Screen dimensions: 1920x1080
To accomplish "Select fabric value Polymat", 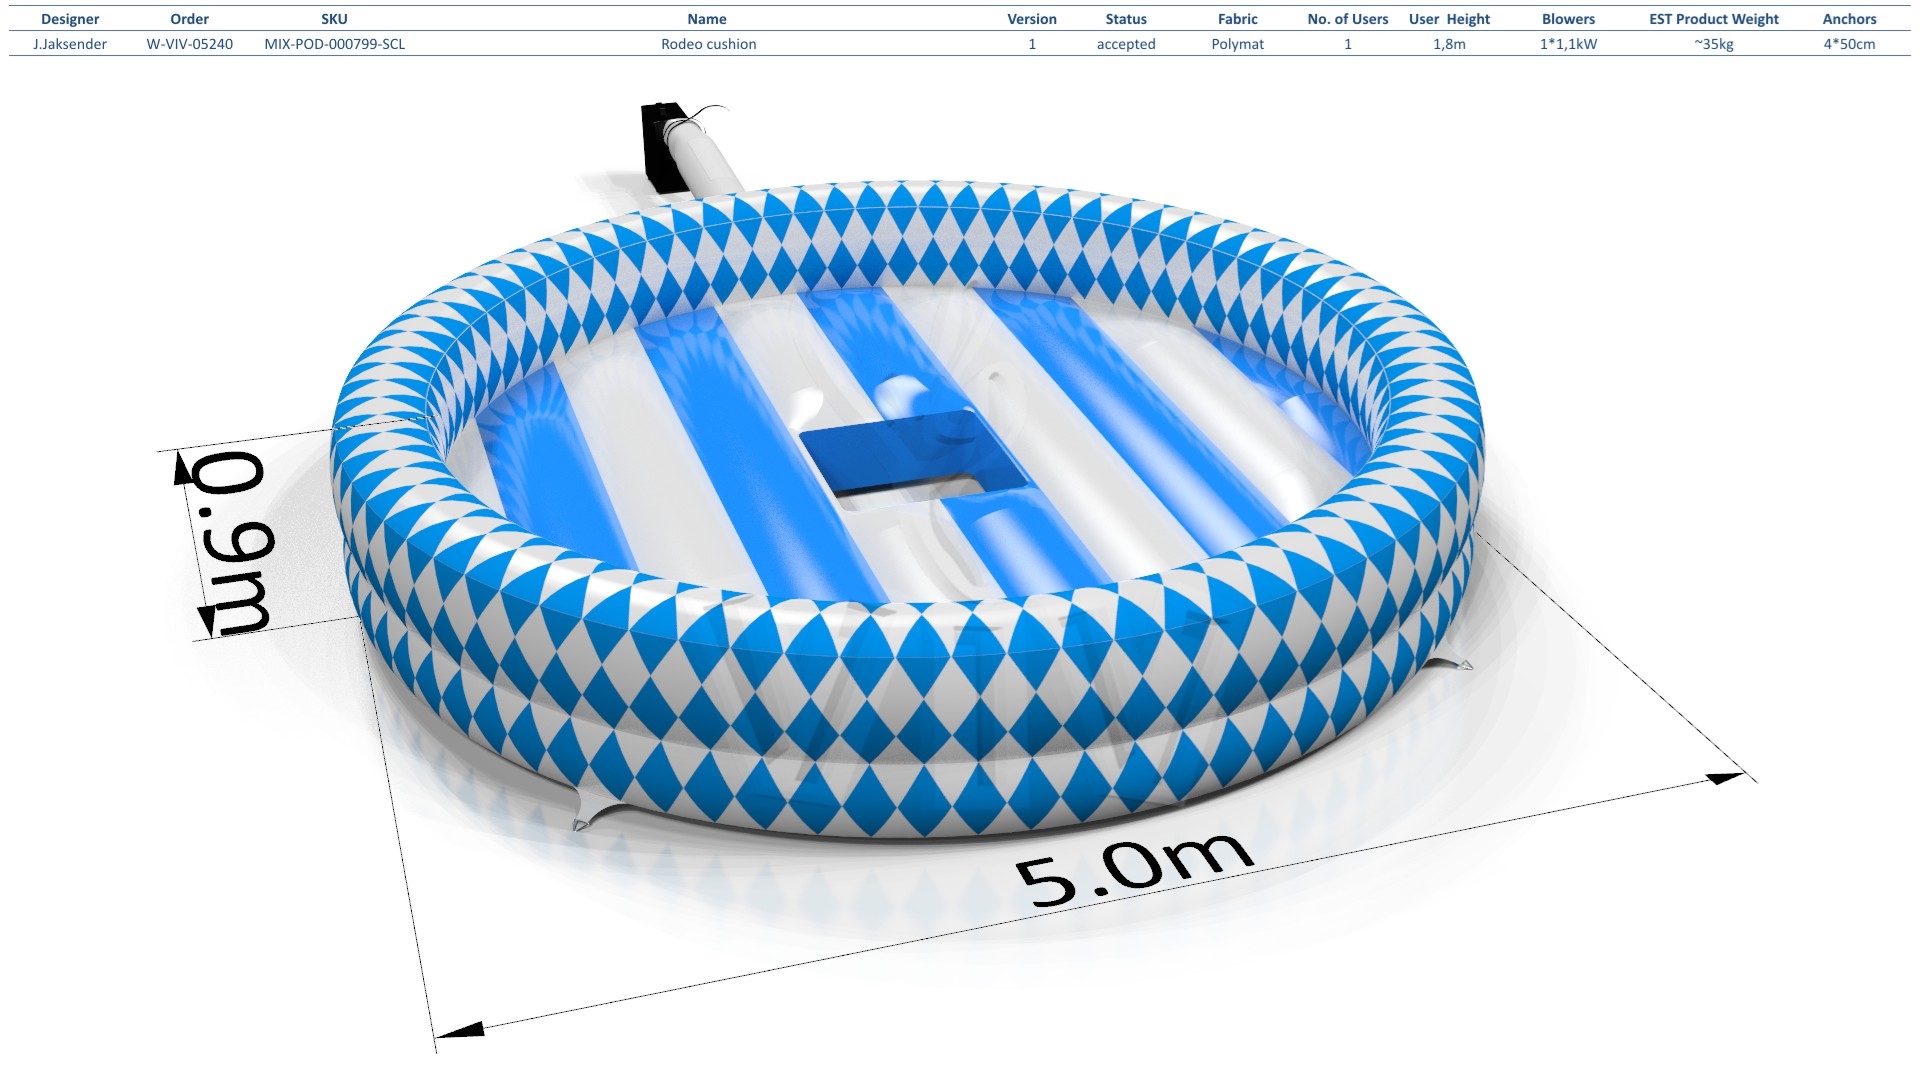I will point(1238,44).
